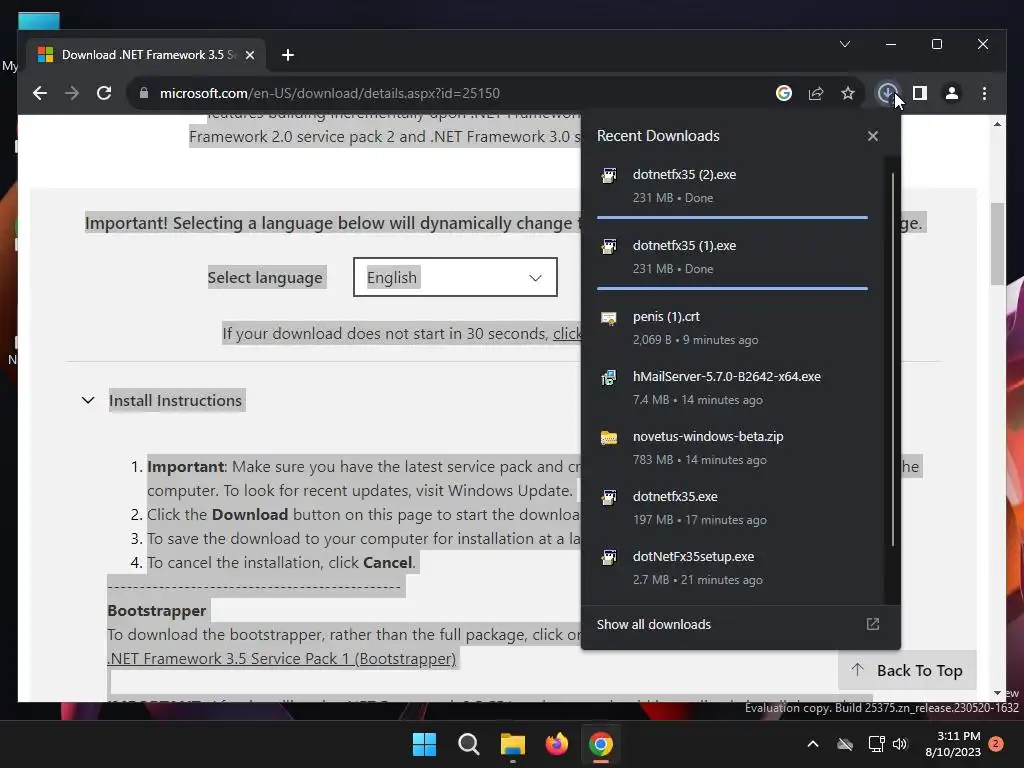Click Chrome icon on the taskbar
The width and height of the screenshot is (1024, 768).
click(x=601, y=744)
